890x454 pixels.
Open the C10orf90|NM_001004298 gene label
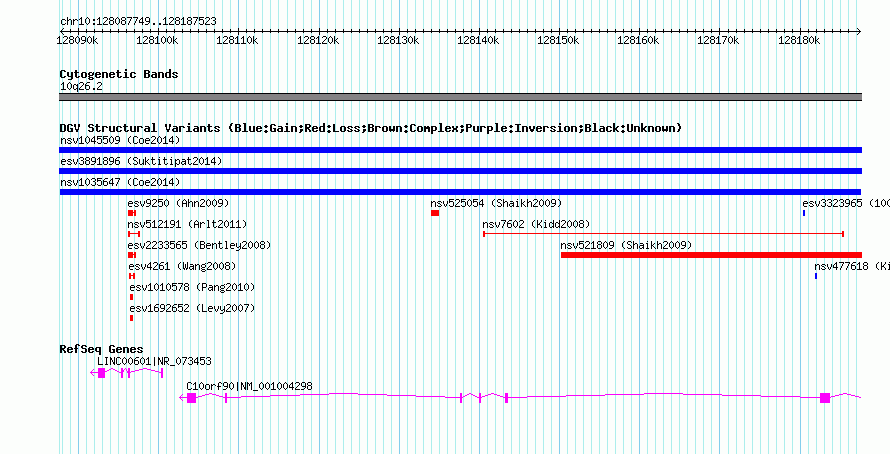click(249, 386)
